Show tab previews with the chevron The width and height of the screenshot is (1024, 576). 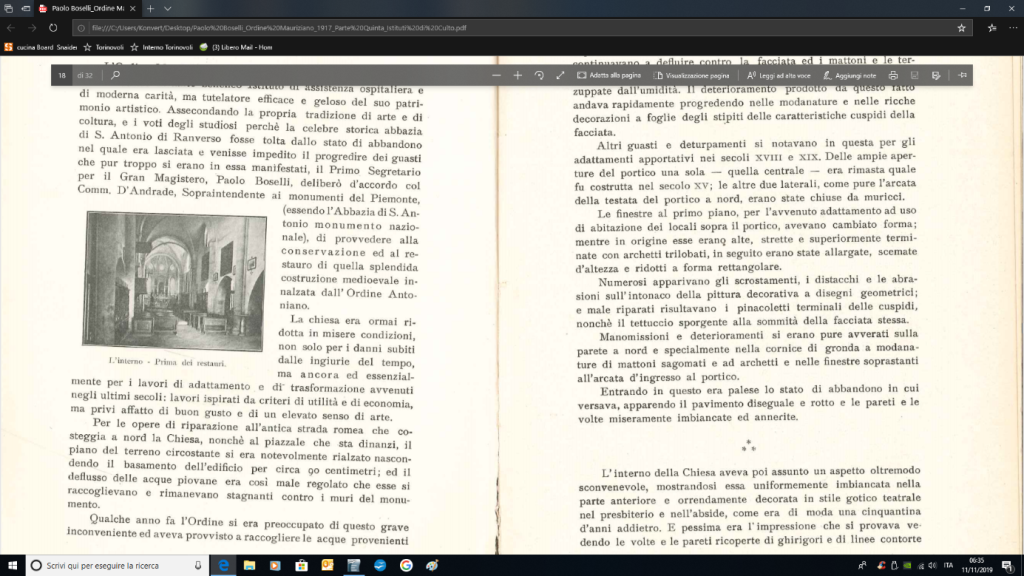167,8
